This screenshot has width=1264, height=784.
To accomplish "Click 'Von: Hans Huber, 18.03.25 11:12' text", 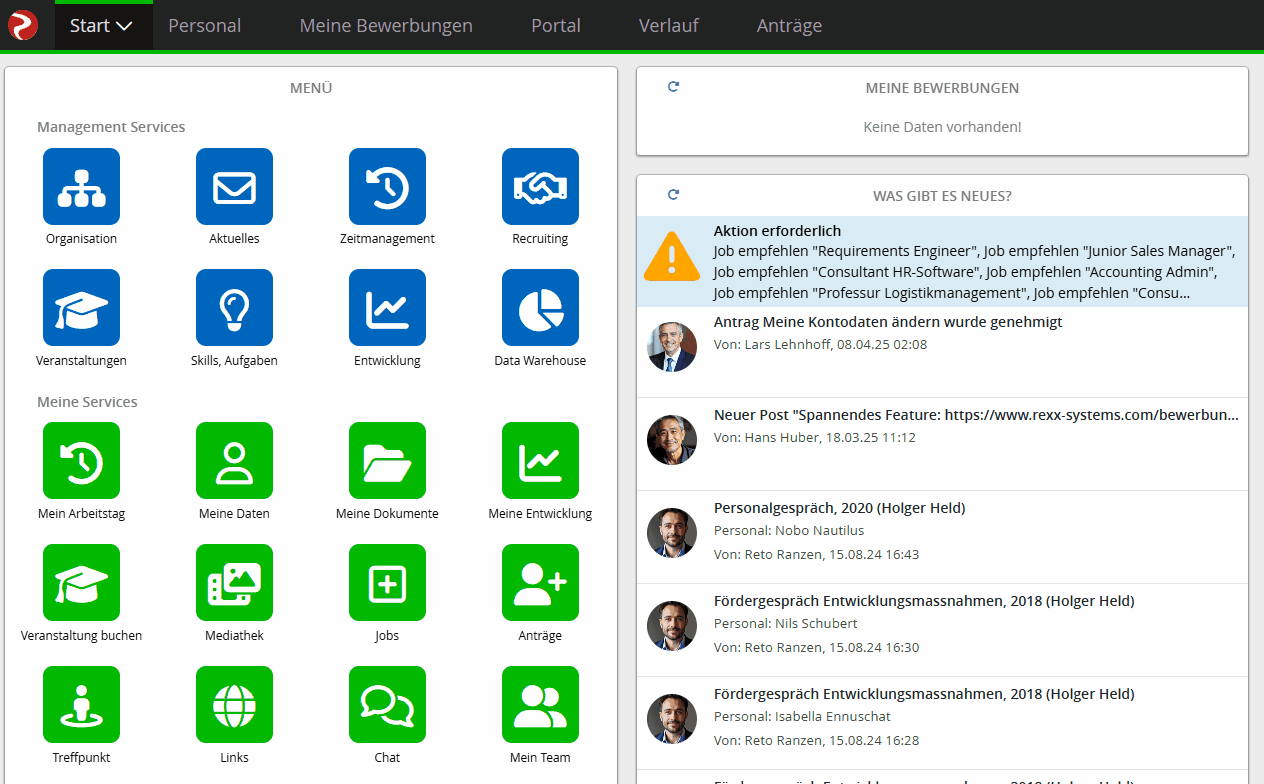I will pos(815,438).
